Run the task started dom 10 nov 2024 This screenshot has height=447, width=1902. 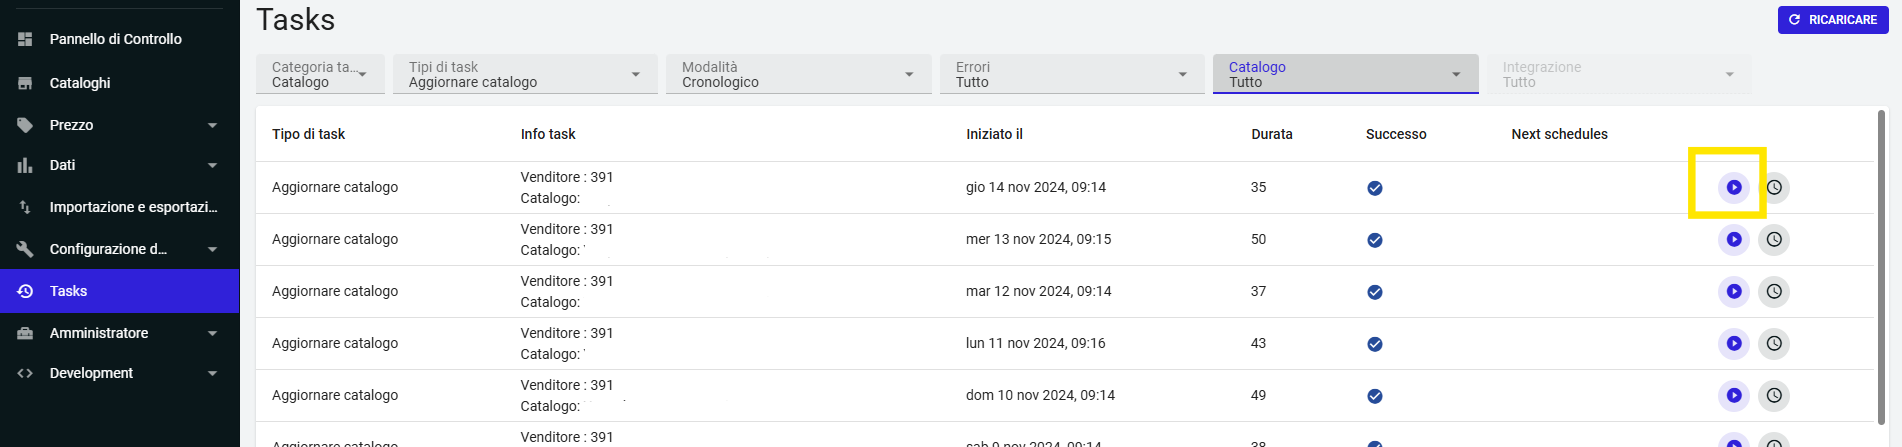tap(1734, 395)
